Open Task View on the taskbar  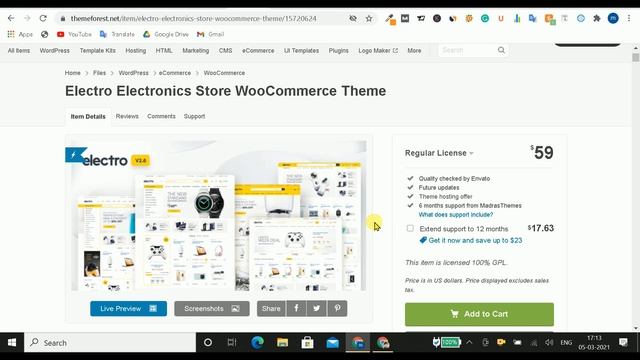(232, 342)
